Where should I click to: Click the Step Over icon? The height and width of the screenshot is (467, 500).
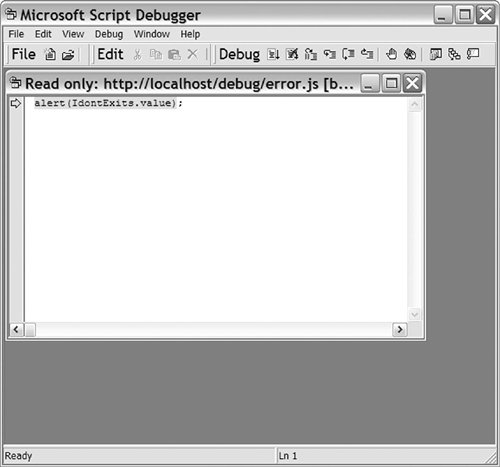(348, 54)
